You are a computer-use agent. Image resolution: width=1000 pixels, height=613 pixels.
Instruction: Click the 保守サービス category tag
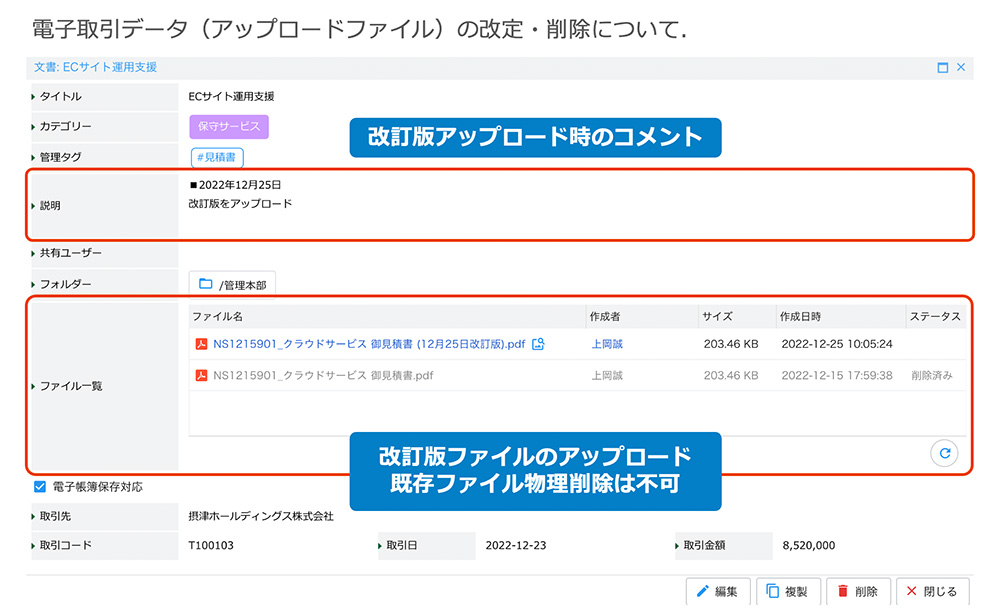coord(229,126)
